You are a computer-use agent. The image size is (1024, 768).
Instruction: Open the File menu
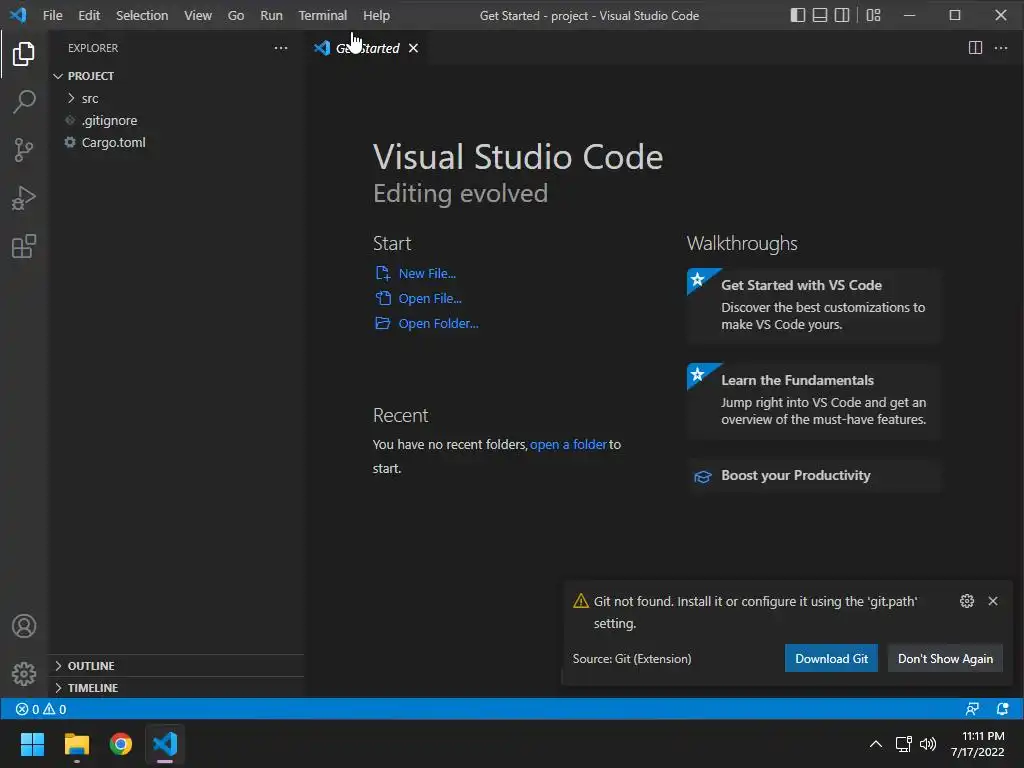52,15
